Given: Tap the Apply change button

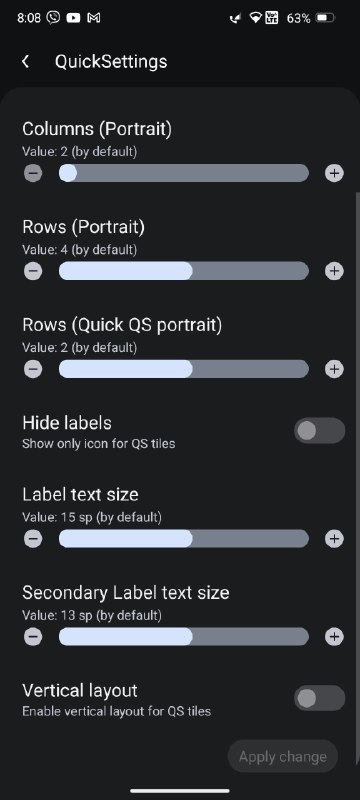Looking at the screenshot, I should click(x=282, y=757).
